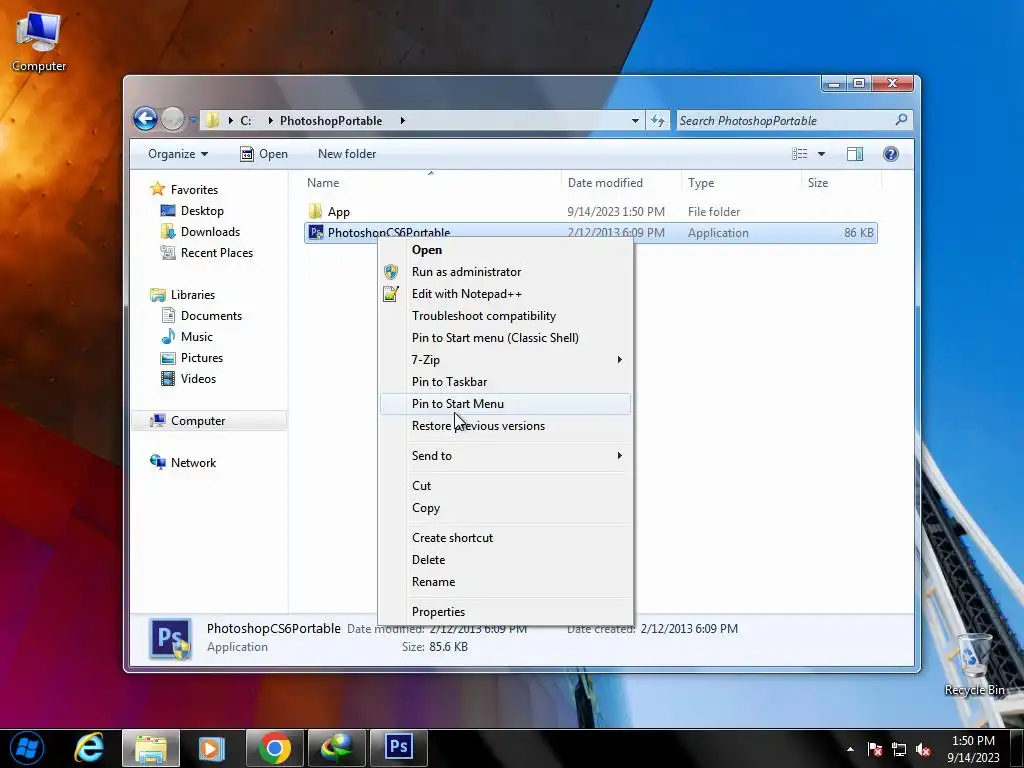Launch Google Chrome from taskbar

coord(274,748)
